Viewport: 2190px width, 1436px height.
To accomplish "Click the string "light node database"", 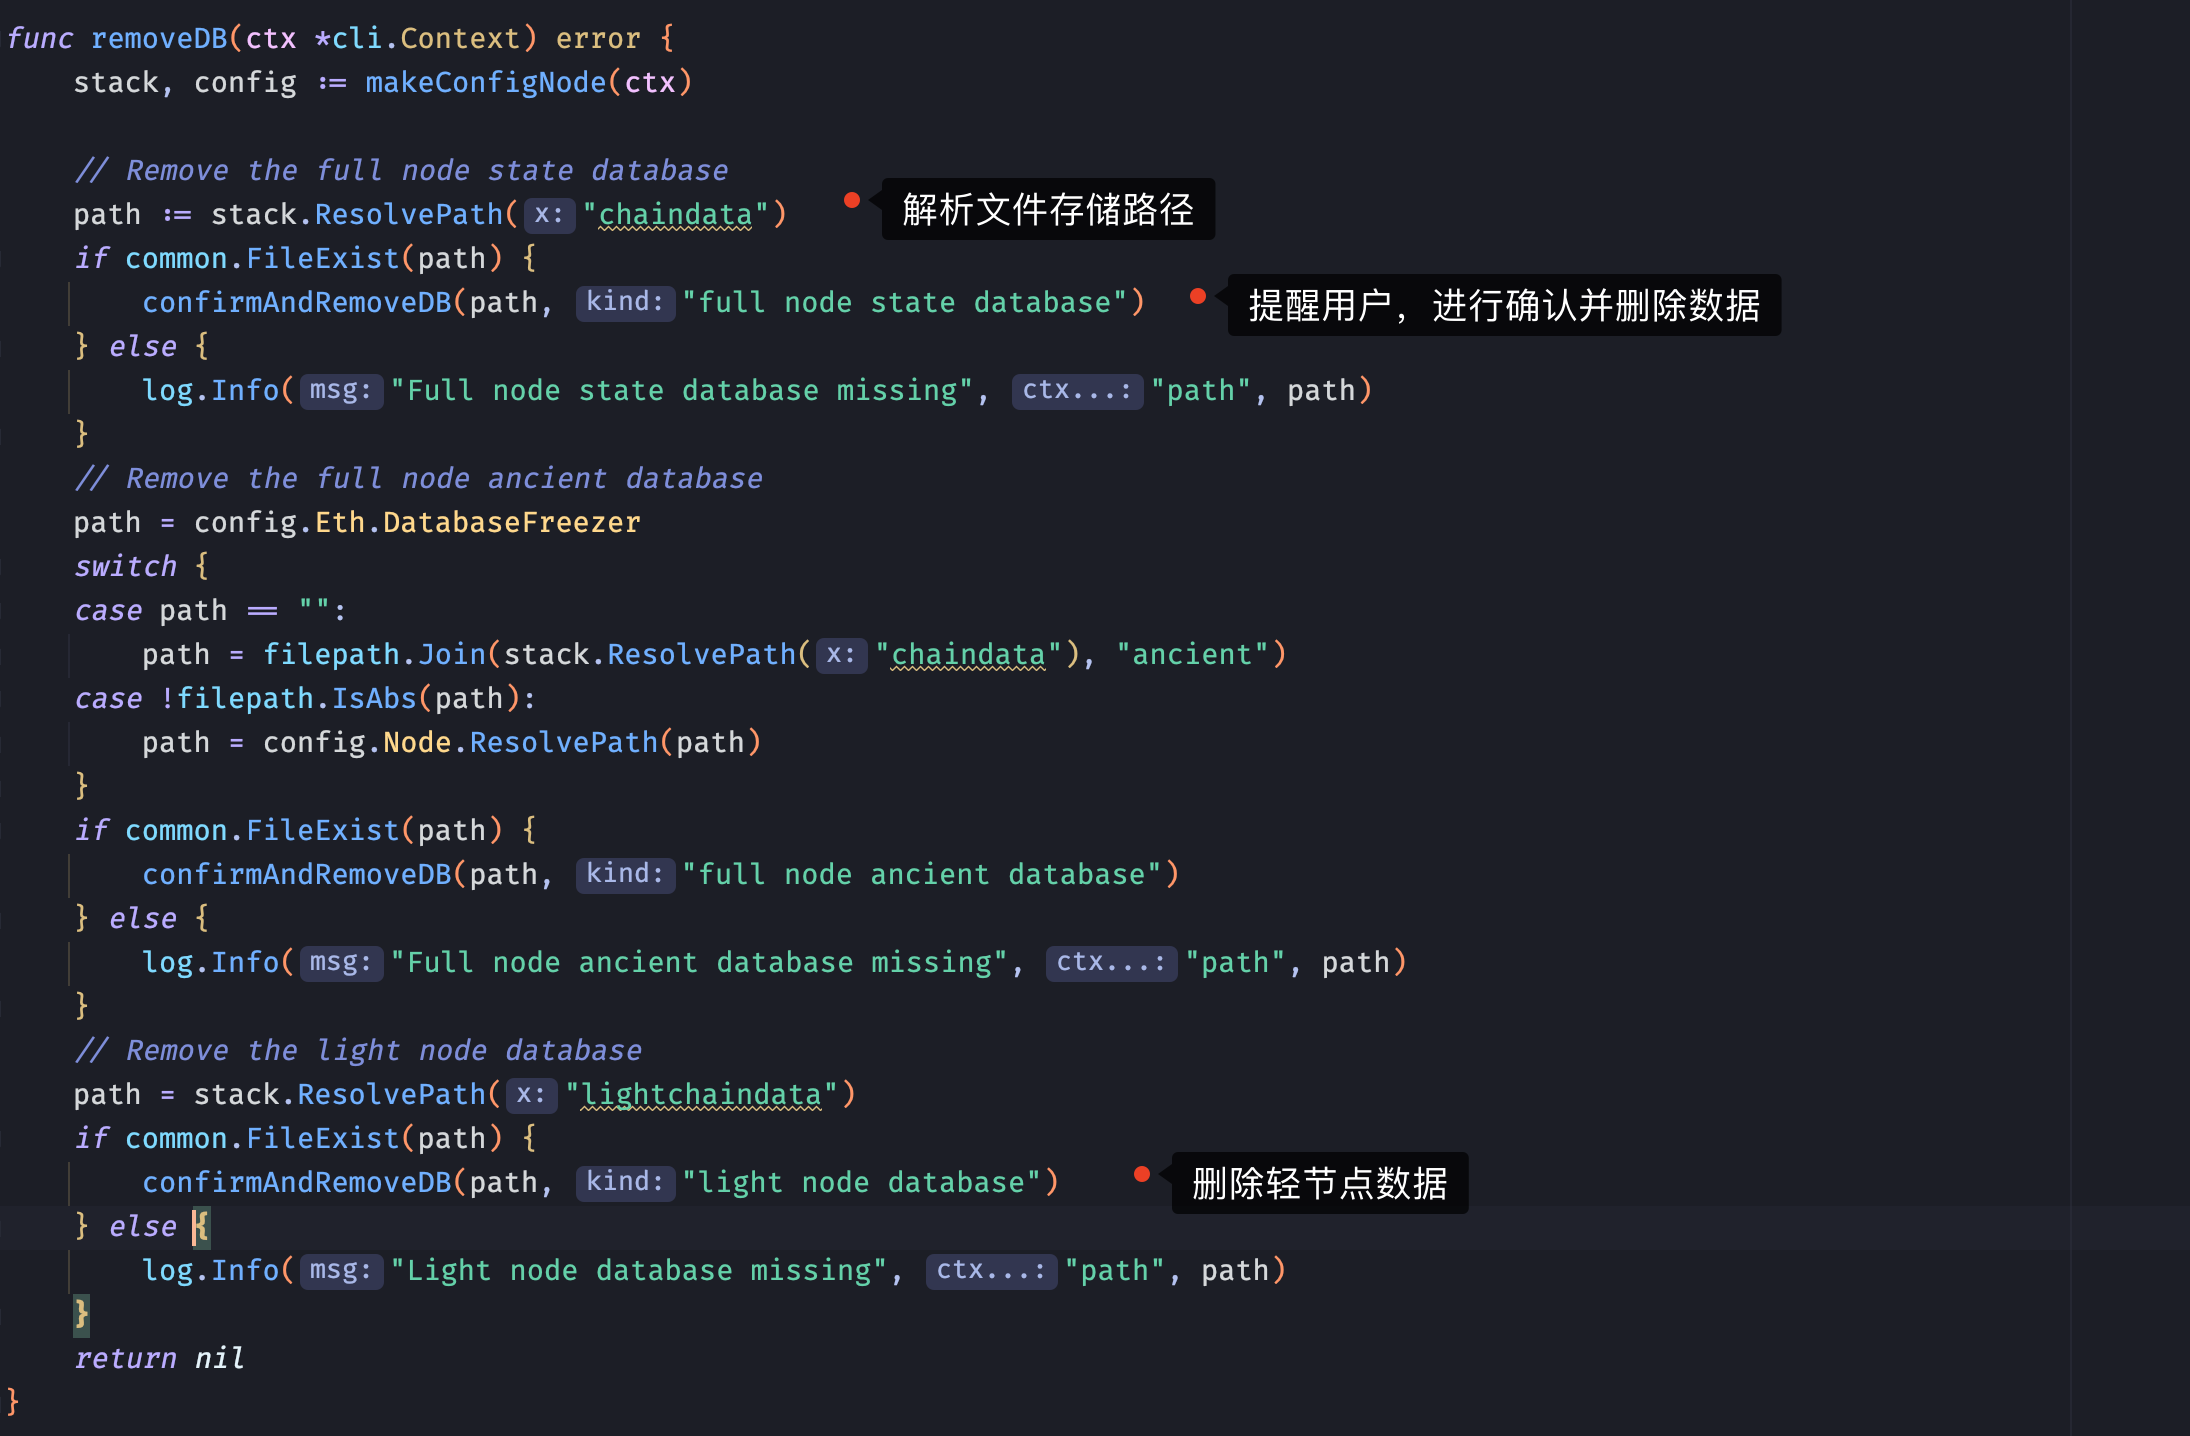I will tap(862, 1183).
